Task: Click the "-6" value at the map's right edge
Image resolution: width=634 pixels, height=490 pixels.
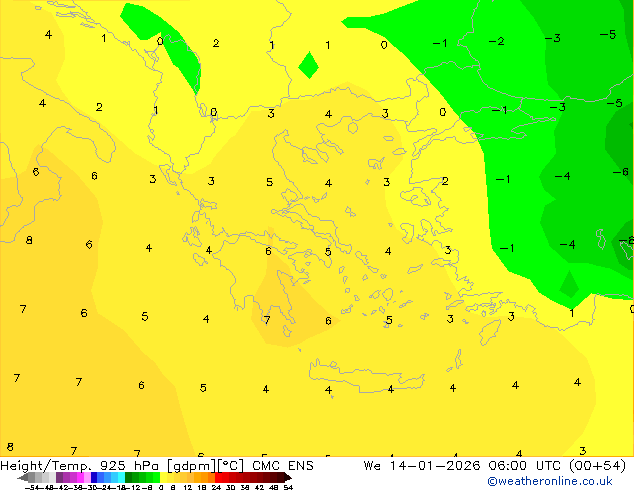Action: click(x=621, y=172)
